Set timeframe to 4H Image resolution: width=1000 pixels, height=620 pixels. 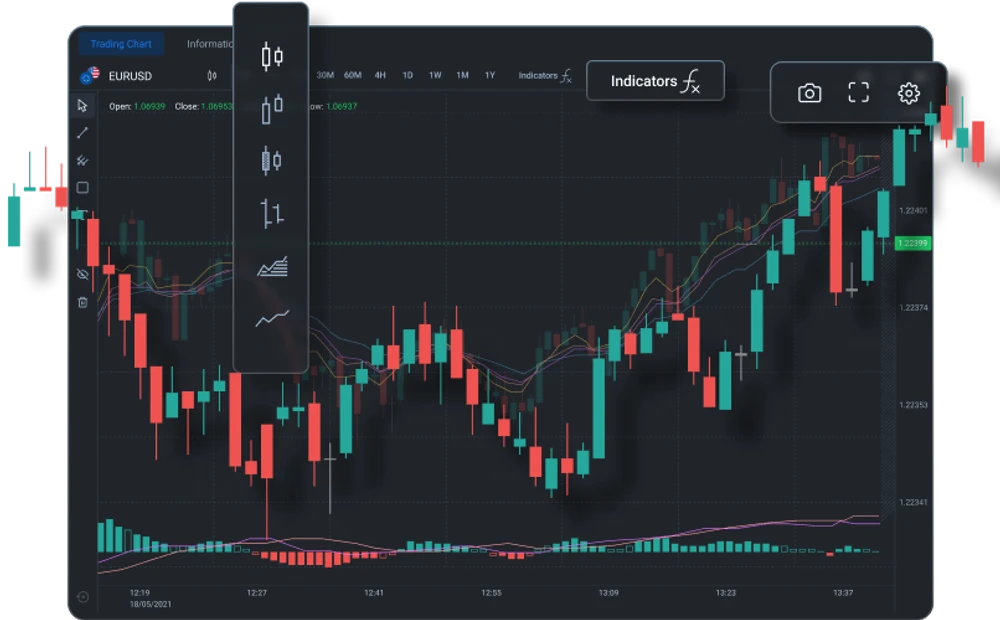tap(380, 75)
